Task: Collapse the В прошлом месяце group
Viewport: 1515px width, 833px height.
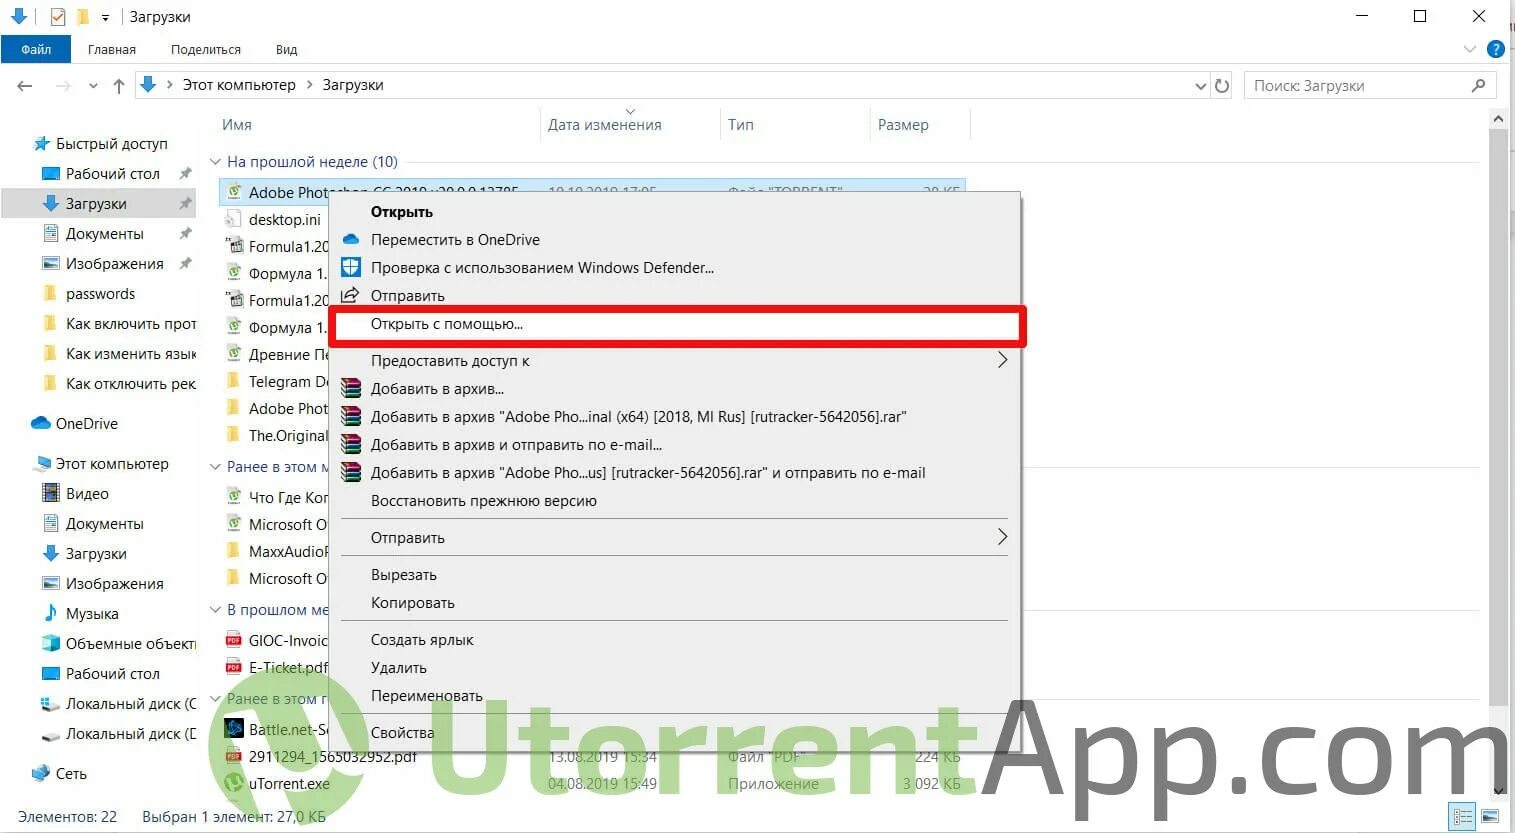Action: pyautogui.click(x=215, y=610)
